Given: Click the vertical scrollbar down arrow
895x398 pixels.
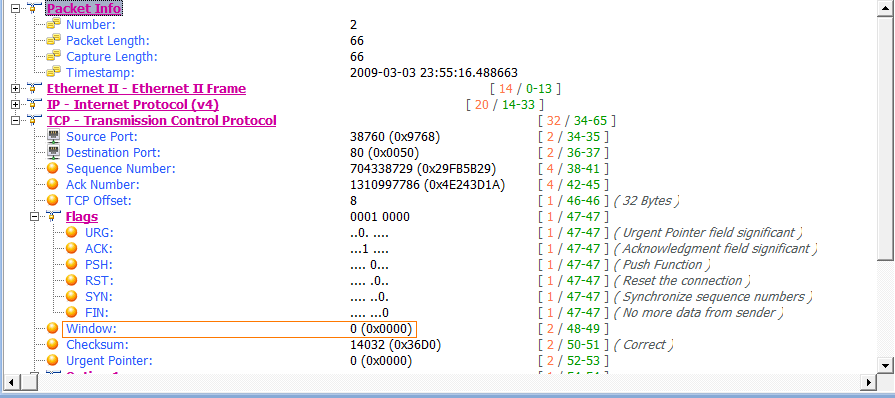Looking at the screenshot, I should [885, 365].
